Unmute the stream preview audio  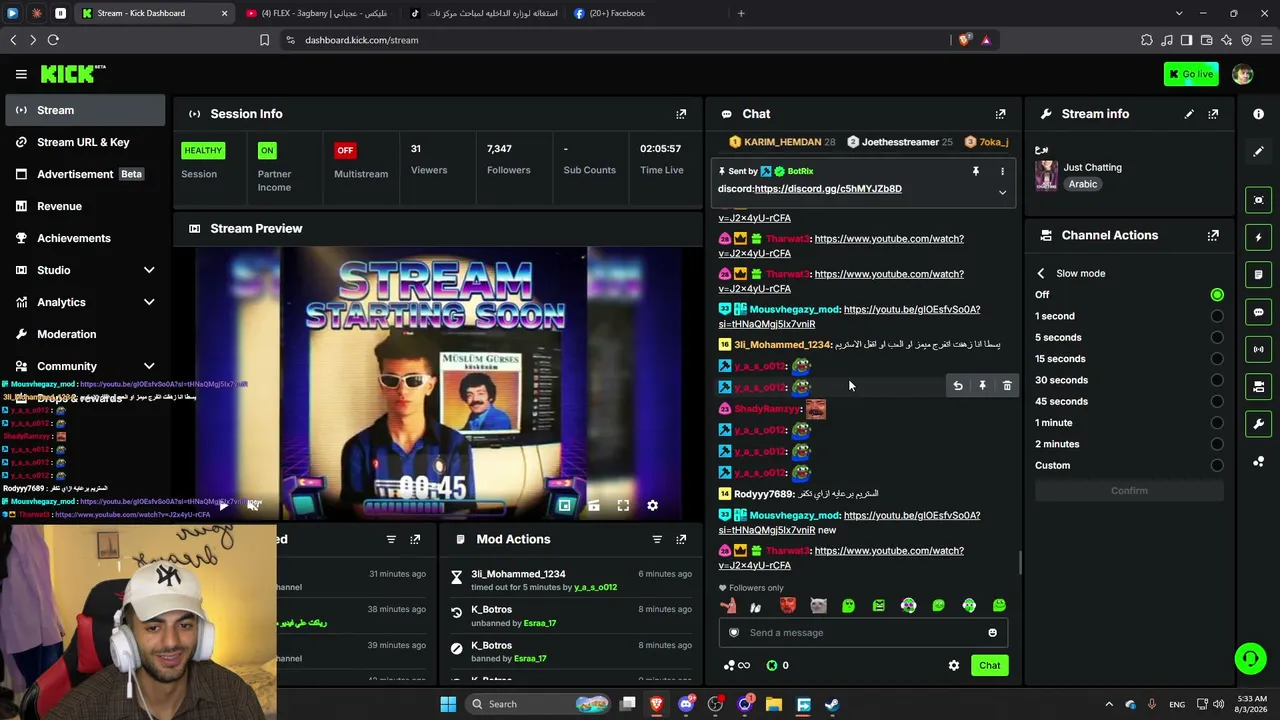(x=253, y=506)
